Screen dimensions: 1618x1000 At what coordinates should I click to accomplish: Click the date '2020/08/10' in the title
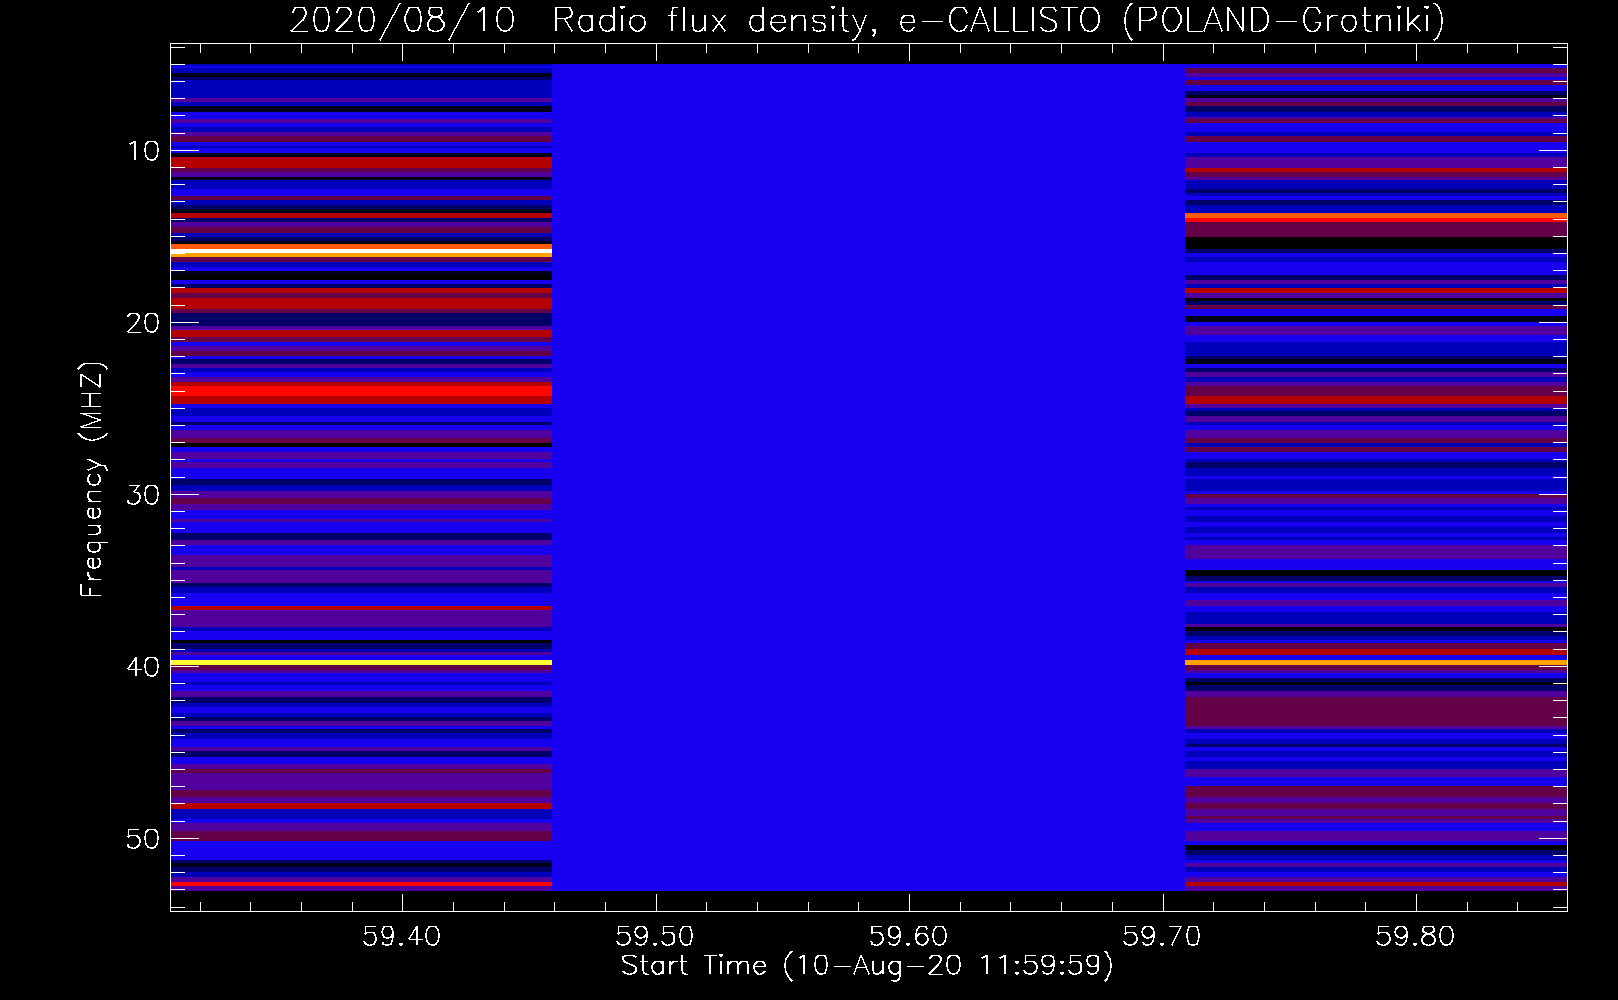(x=402, y=20)
